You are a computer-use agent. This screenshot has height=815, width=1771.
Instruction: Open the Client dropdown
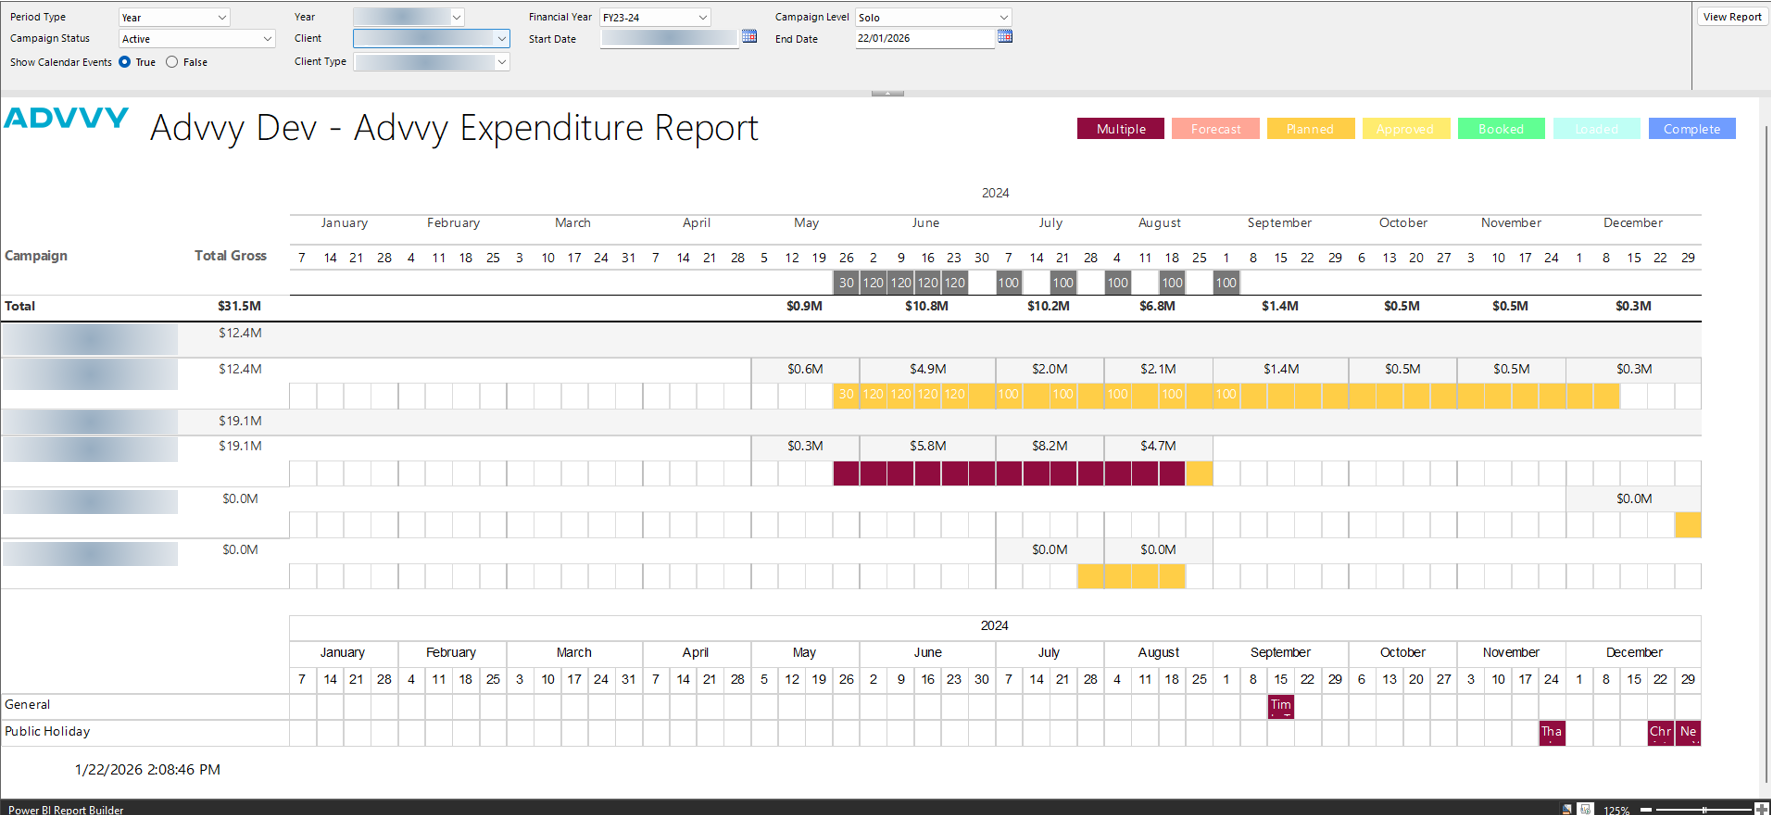pos(431,39)
